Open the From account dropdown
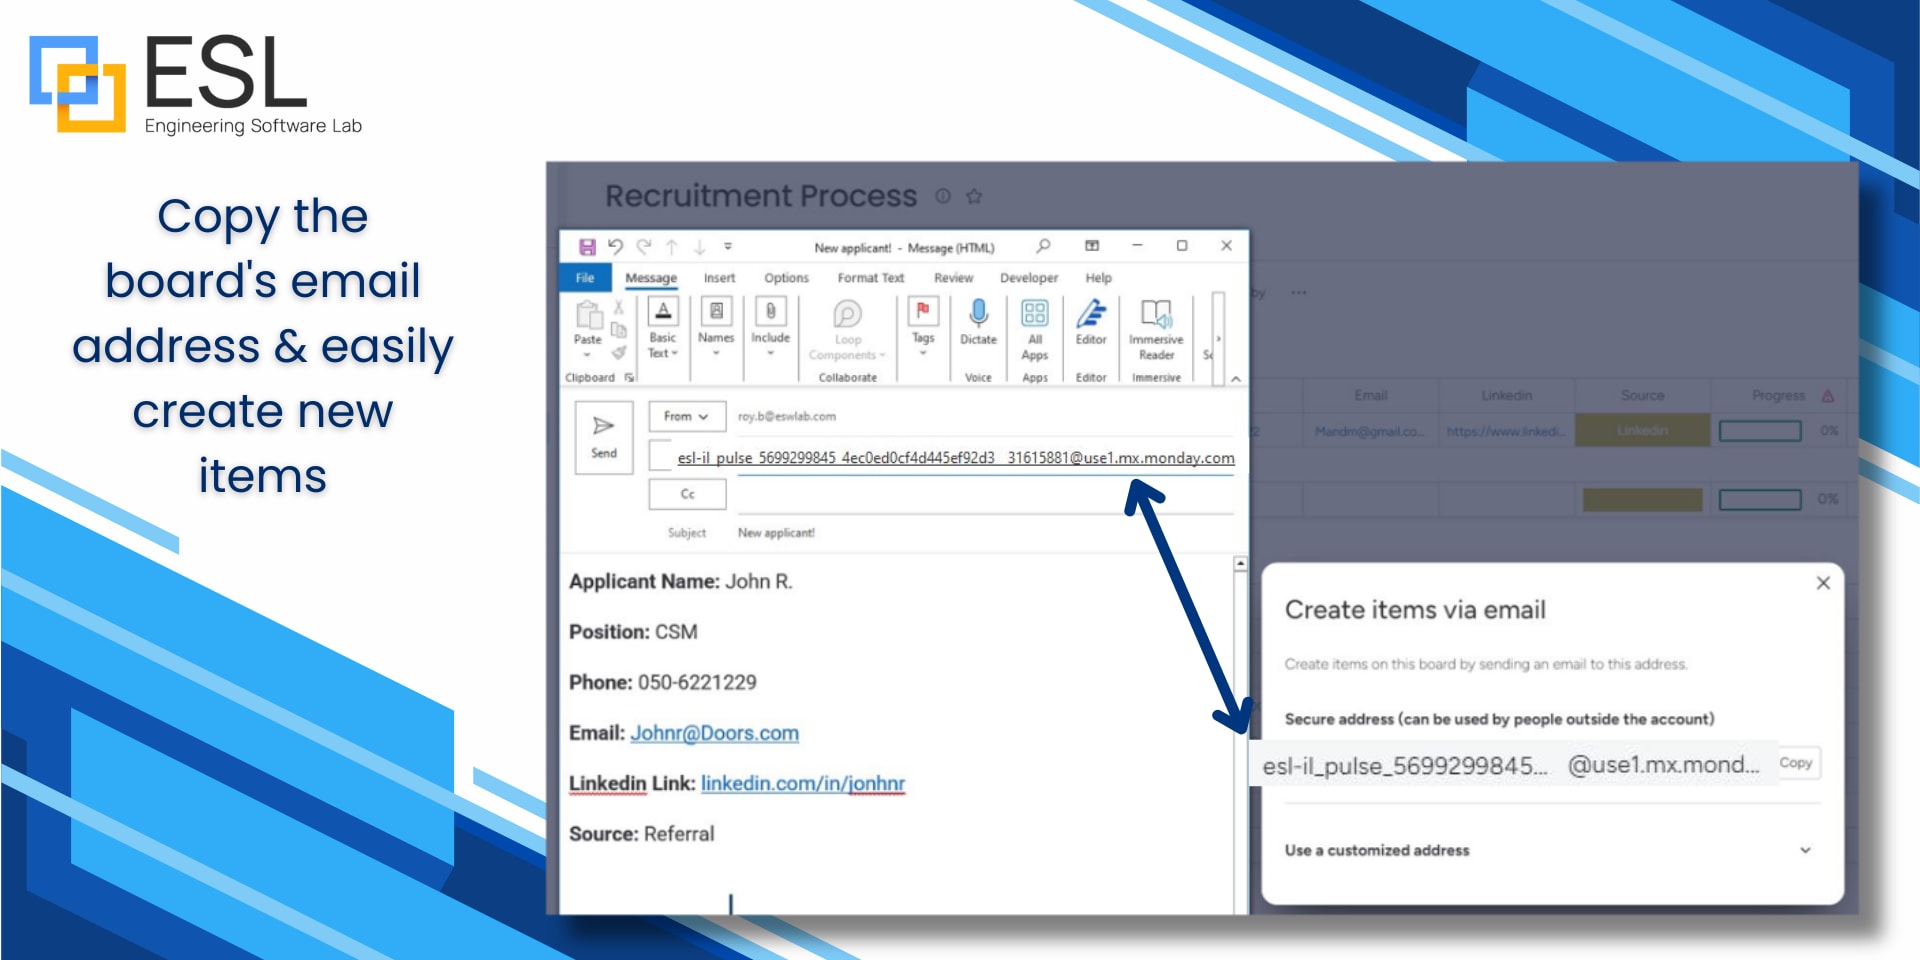Screen dimensions: 1920x960 (687, 416)
